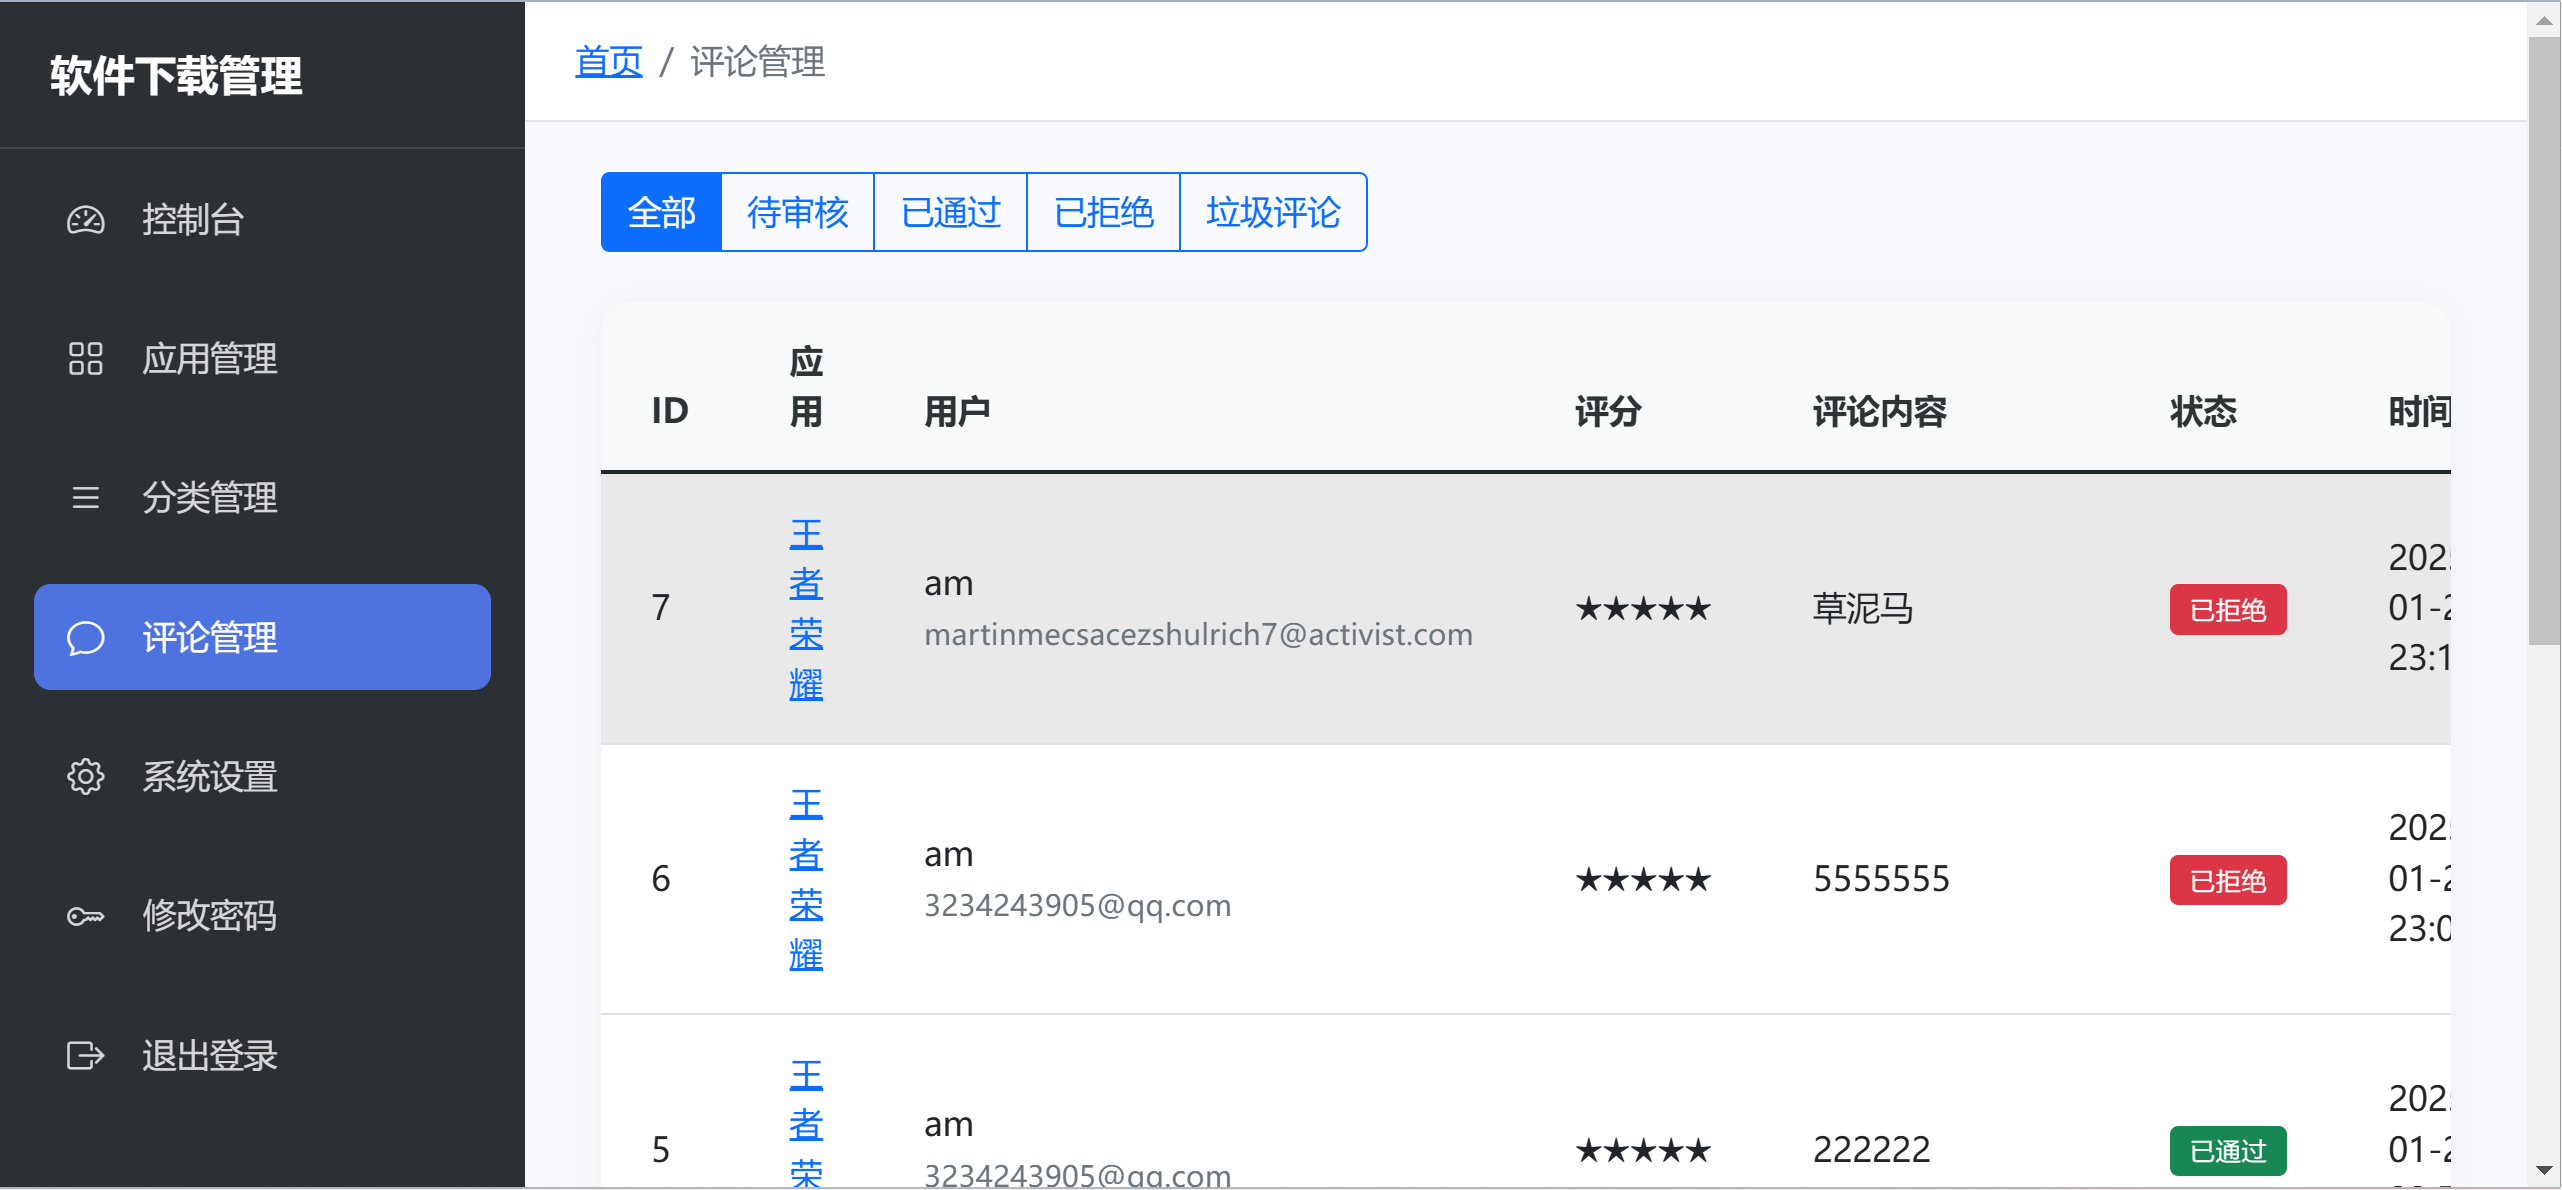Click the dashboard gauge icon
Screen dimensions: 2562x1190
coord(85,219)
